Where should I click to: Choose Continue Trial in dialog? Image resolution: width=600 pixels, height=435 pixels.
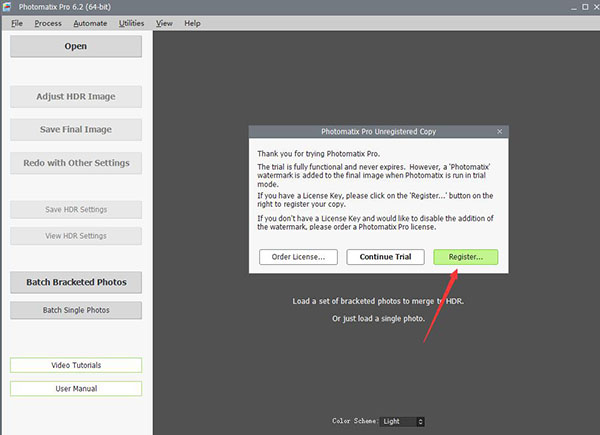click(385, 257)
